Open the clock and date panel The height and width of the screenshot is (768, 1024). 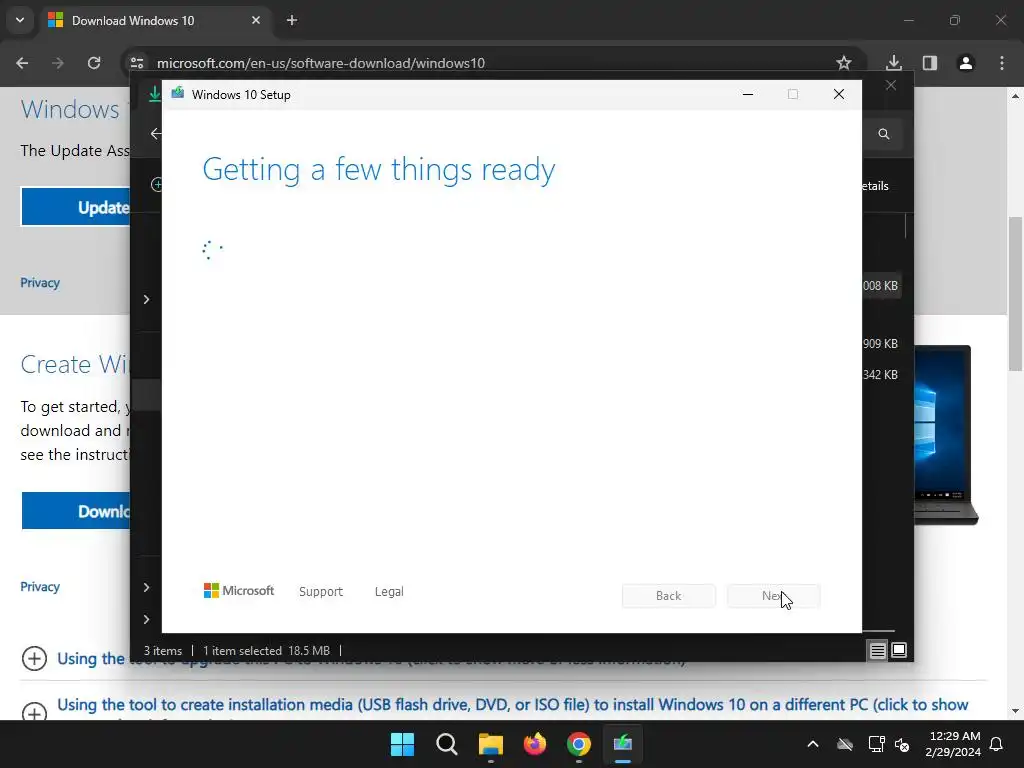tap(953, 744)
